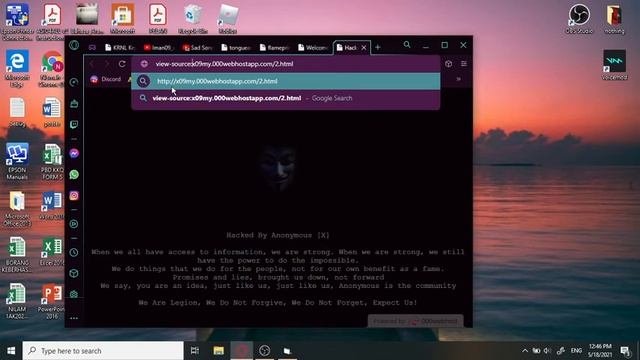The height and width of the screenshot is (360, 640).
Task: Open the extensions cube icon in toolbar
Action: 449,64
